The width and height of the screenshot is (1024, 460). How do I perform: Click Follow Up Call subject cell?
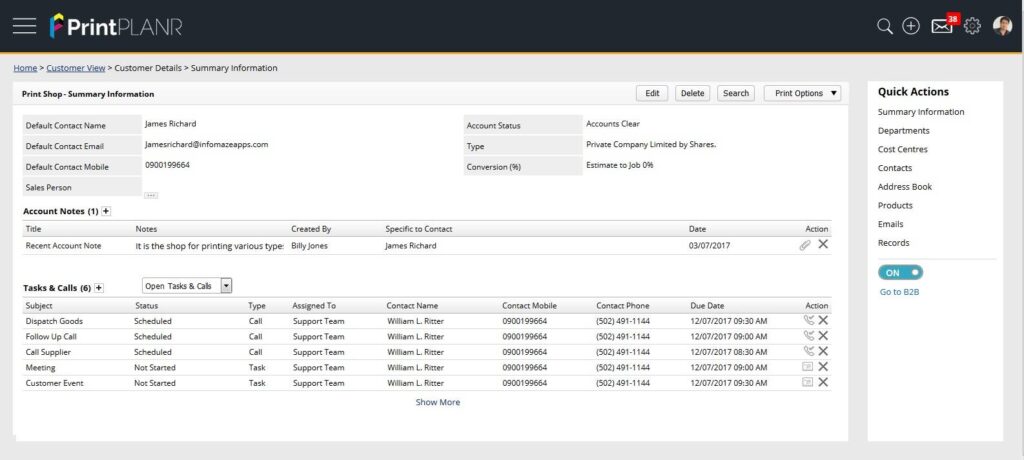click(x=51, y=337)
